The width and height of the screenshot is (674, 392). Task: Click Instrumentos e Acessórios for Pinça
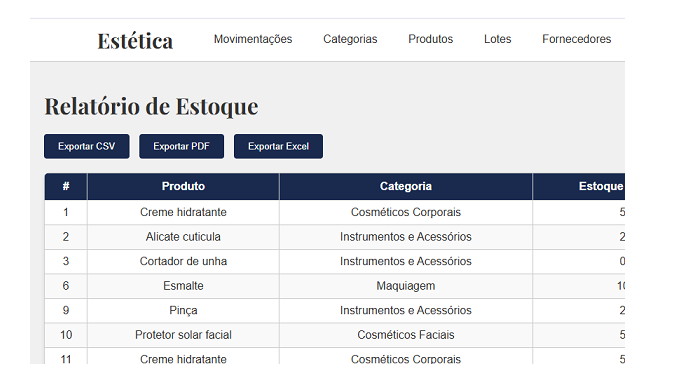point(406,310)
